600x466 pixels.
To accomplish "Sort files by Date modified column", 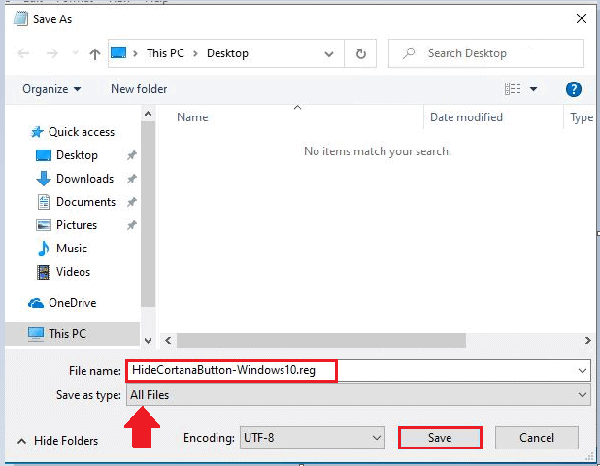I will [x=466, y=118].
